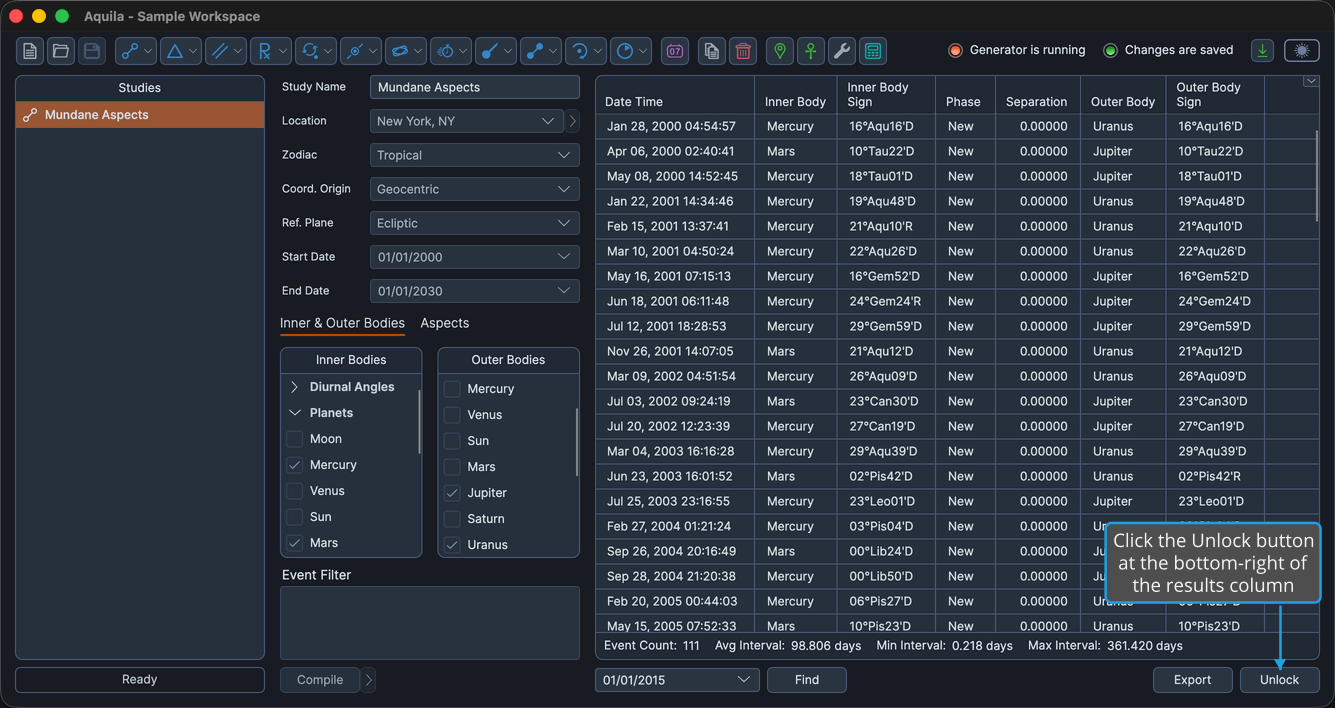This screenshot has height=708, width=1335.
Task: Uncheck Mercury in Inner Bodies
Action: point(295,465)
